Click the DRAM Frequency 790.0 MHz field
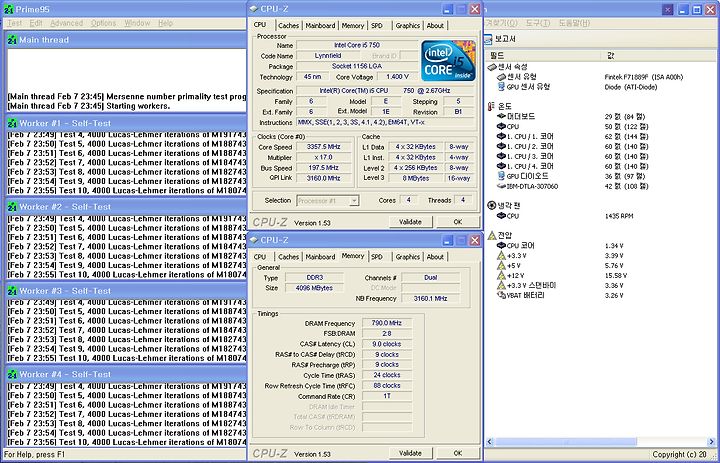 (387, 323)
